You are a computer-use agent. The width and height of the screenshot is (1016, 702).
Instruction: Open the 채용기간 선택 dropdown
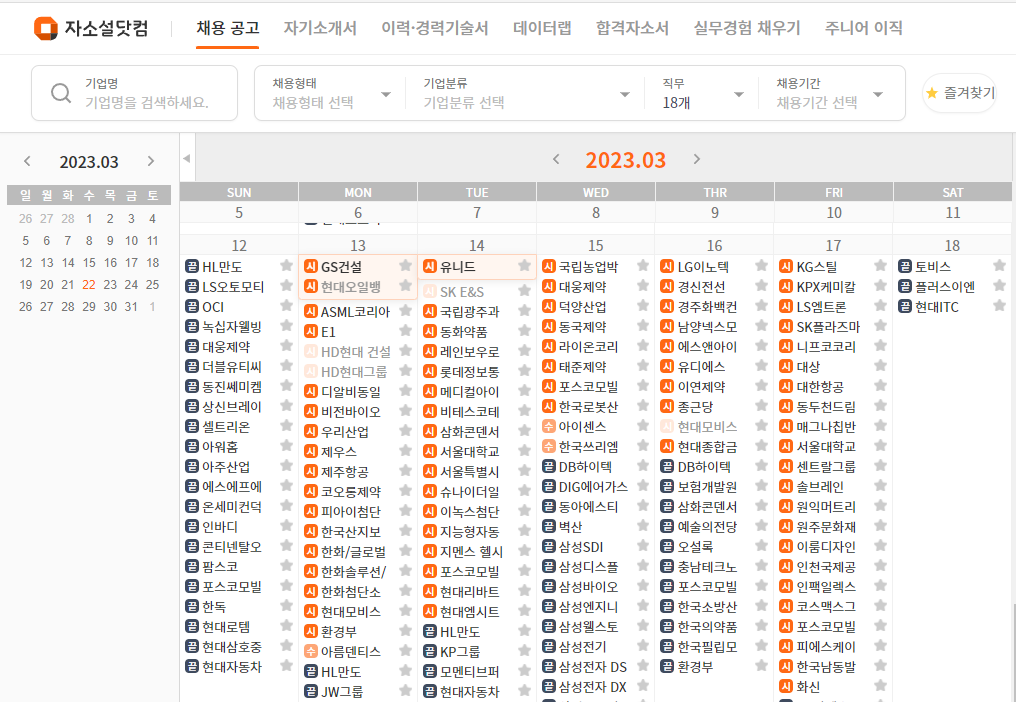coord(830,93)
